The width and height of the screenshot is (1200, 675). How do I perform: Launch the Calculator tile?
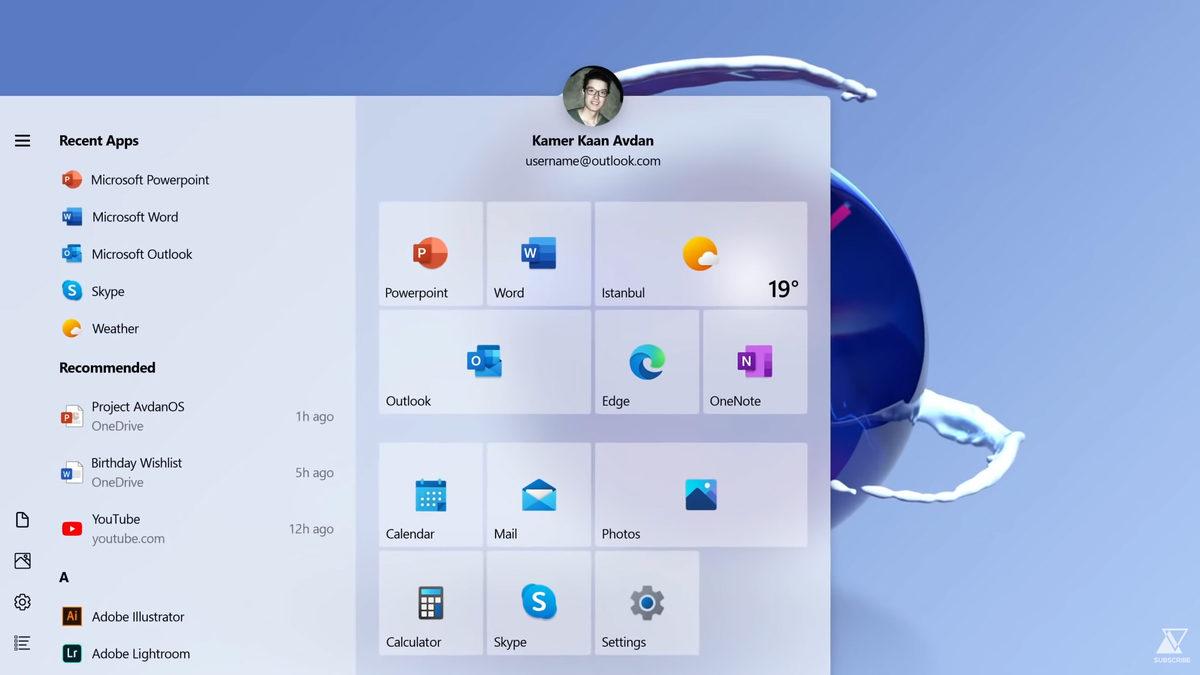(430, 603)
